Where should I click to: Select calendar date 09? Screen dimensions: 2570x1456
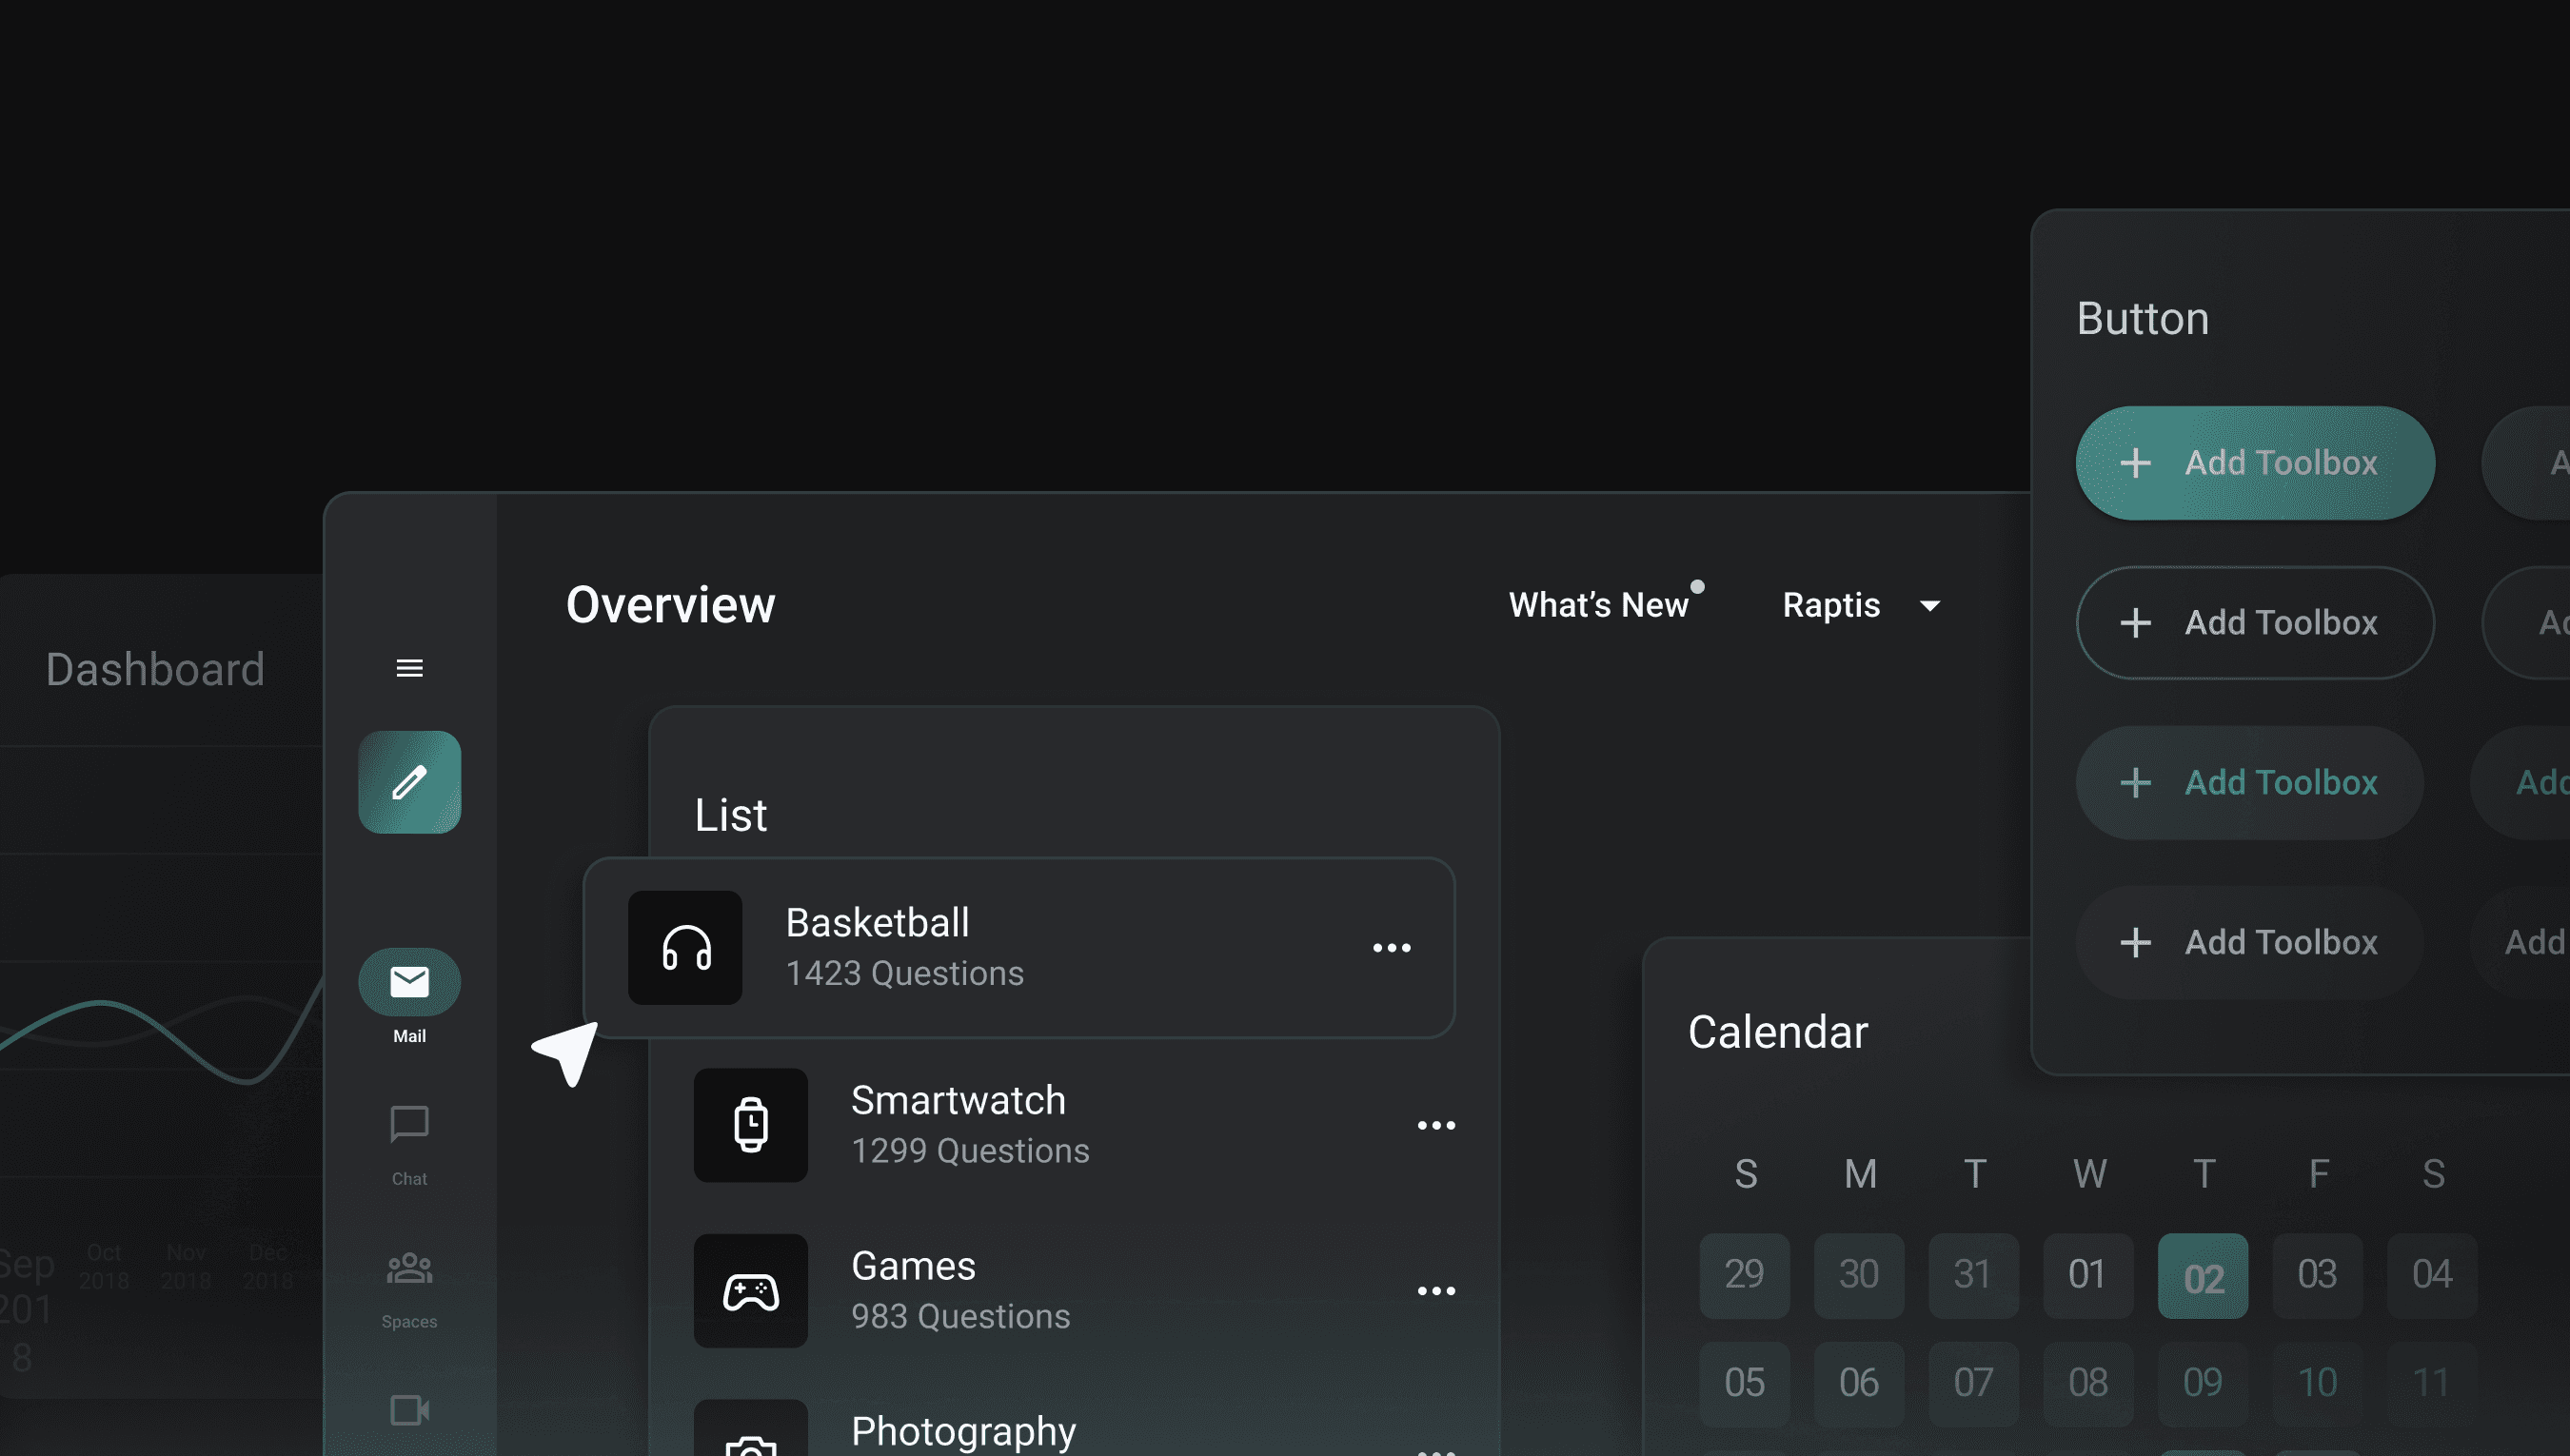coord(2203,1384)
